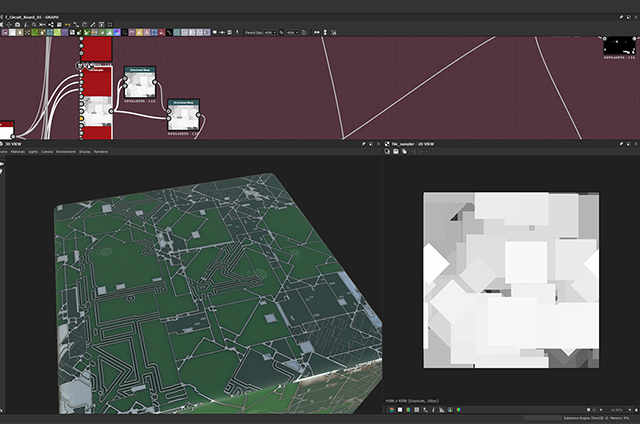Screen dimensions: 640x424
Task: Click the lock icon in 2D View bottom bar
Action: click(636, 410)
